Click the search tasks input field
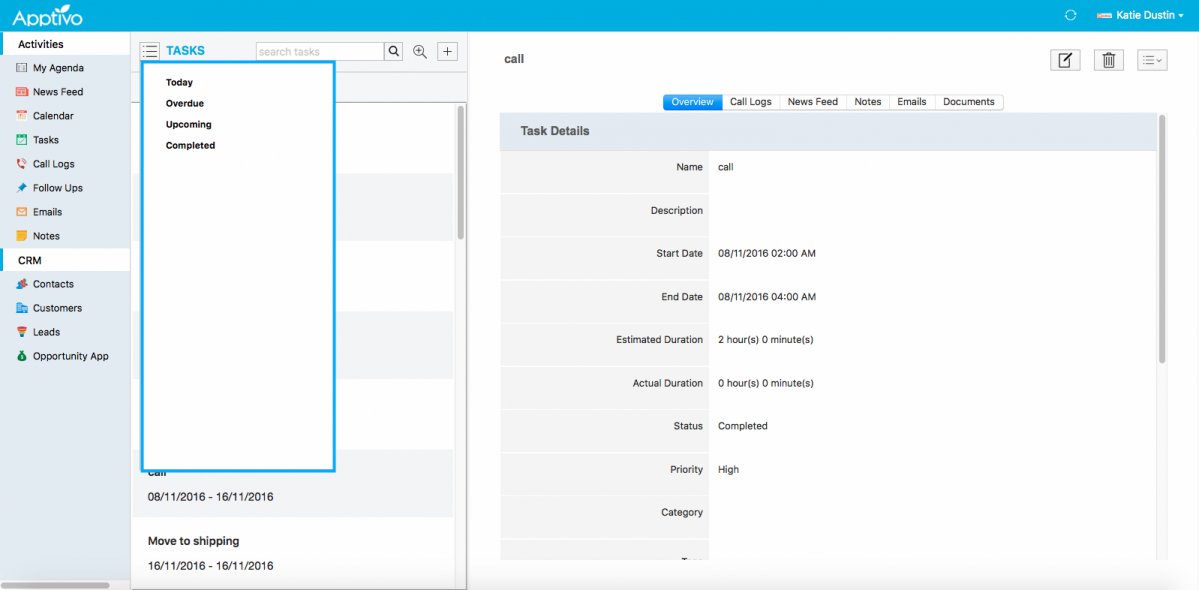Image resolution: width=1199 pixels, height=590 pixels. (320, 52)
